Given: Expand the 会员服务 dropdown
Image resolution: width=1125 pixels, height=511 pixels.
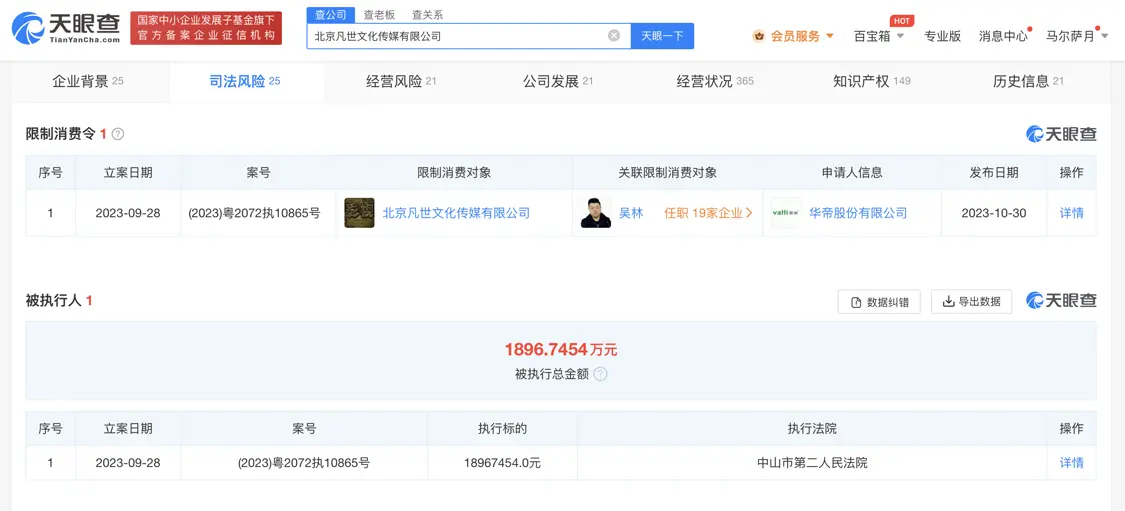Looking at the screenshot, I should 830,36.
